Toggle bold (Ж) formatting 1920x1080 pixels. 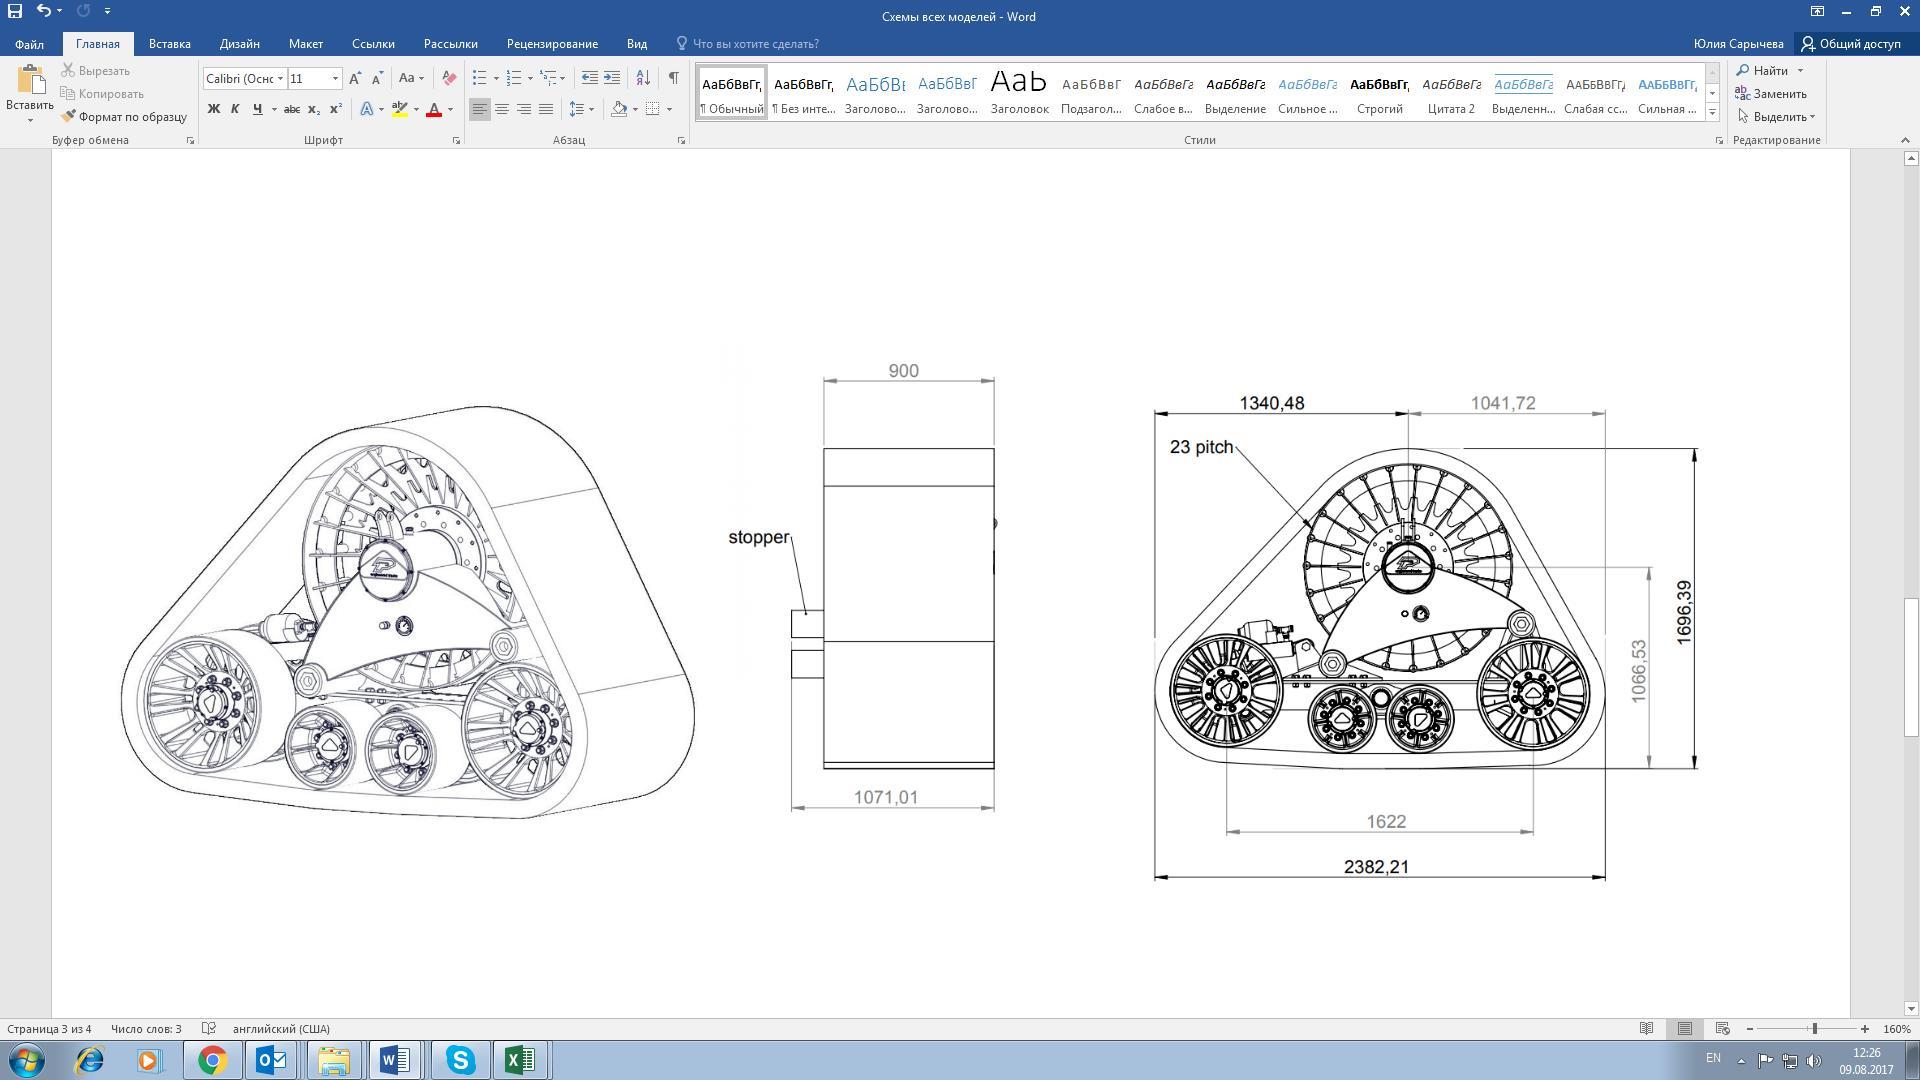(213, 109)
